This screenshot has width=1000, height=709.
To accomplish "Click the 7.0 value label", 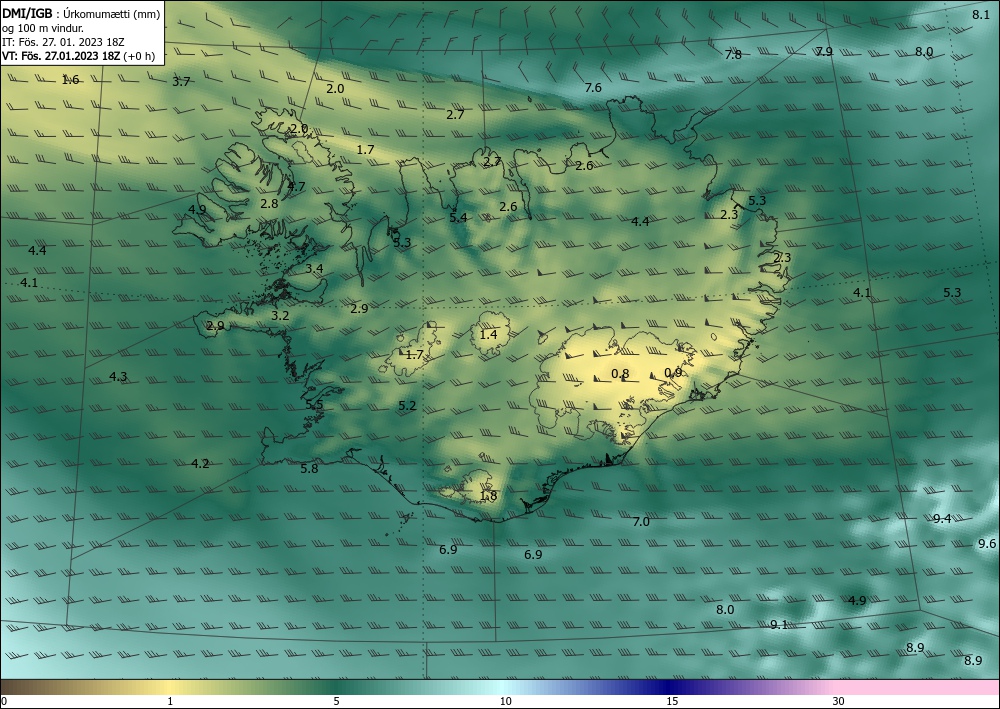I will point(641,522).
